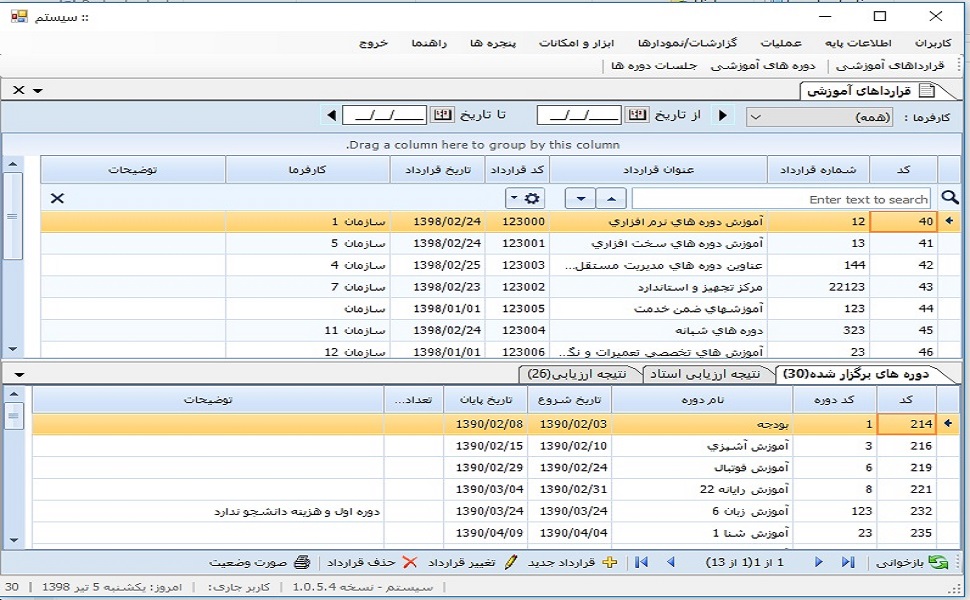Viewport: 970px width, 600px height.
Task: Go to the previous record in the navigator
Action: [x=671, y=562]
